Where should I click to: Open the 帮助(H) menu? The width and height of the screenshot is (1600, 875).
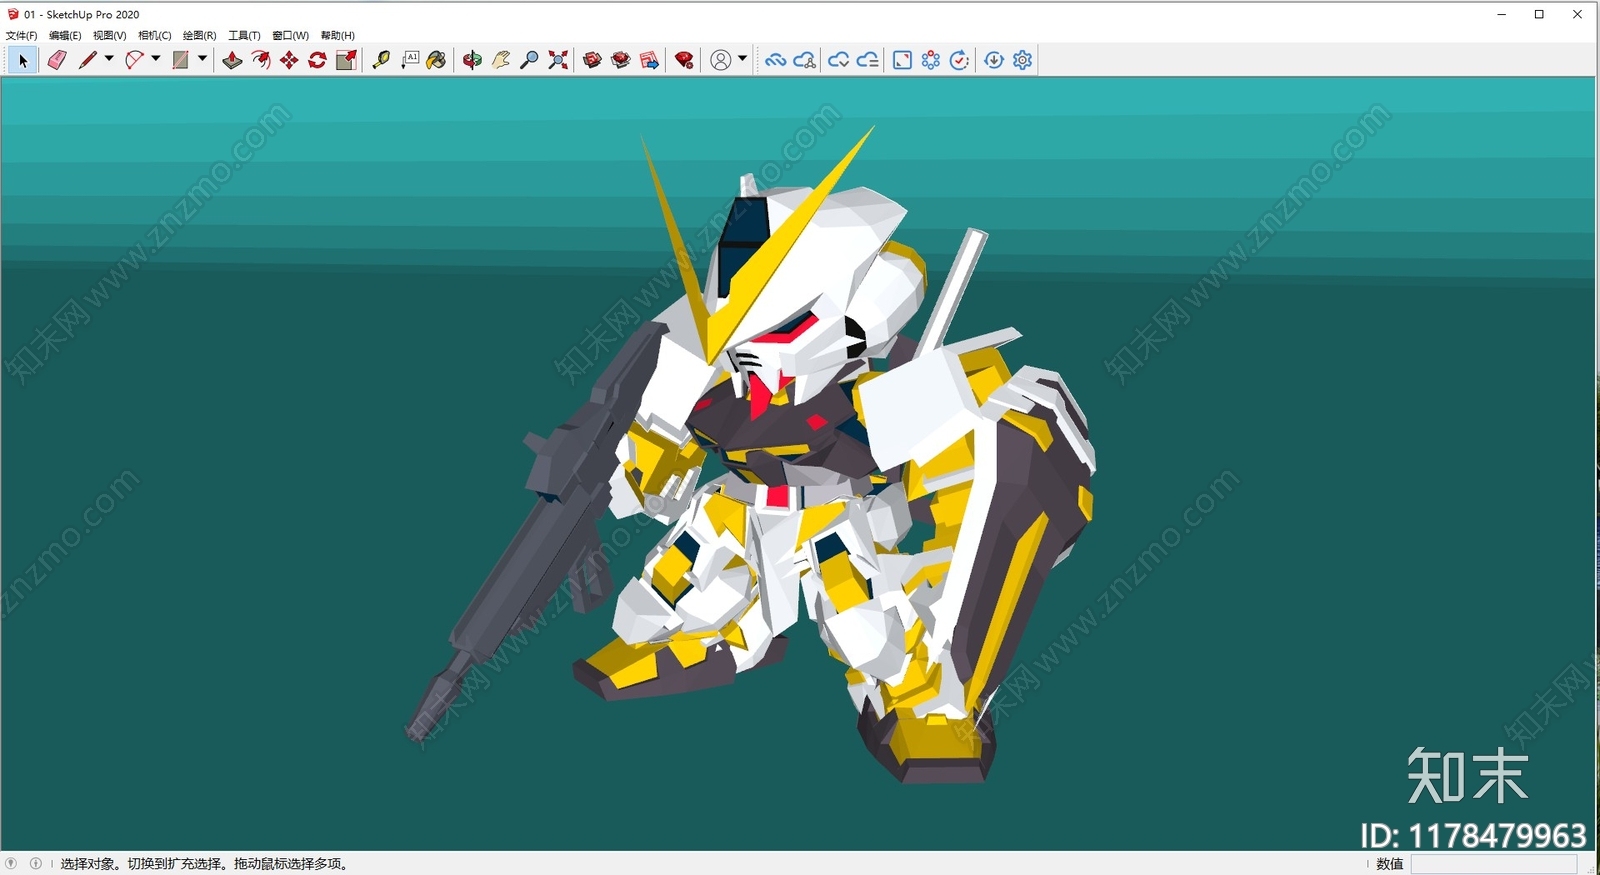pos(337,35)
